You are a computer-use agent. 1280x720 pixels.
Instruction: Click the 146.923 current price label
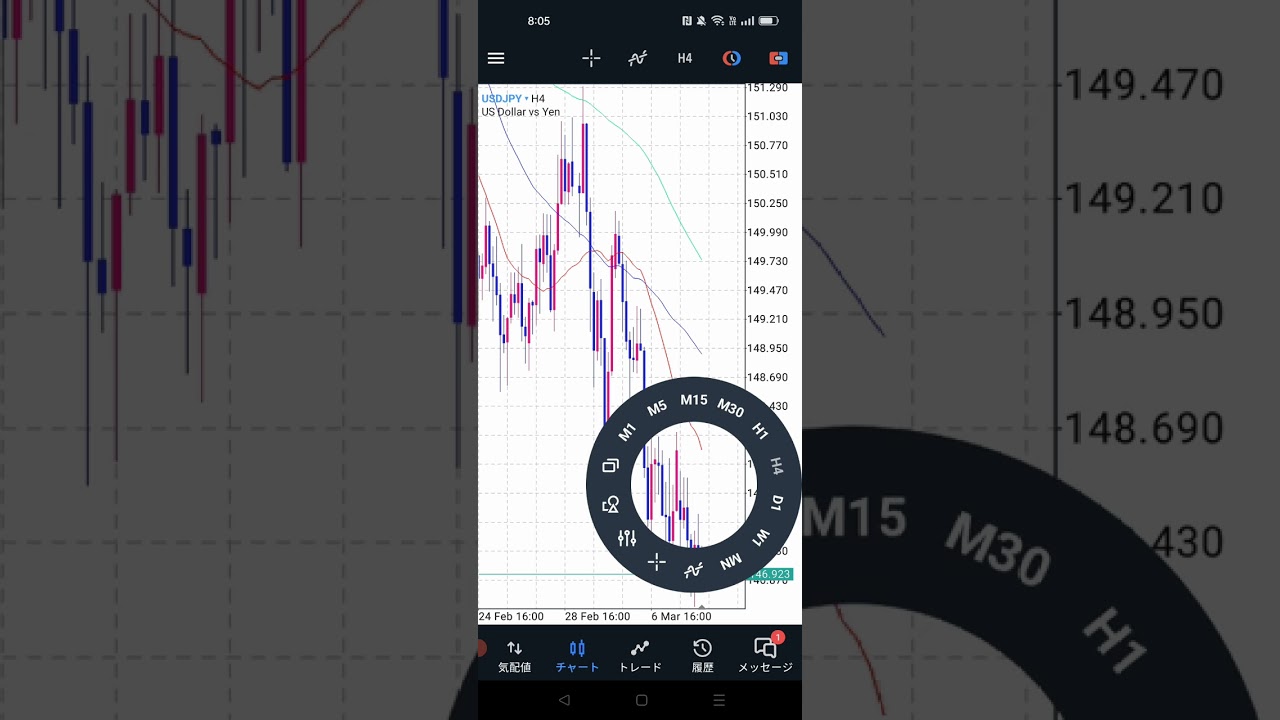click(772, 575)
